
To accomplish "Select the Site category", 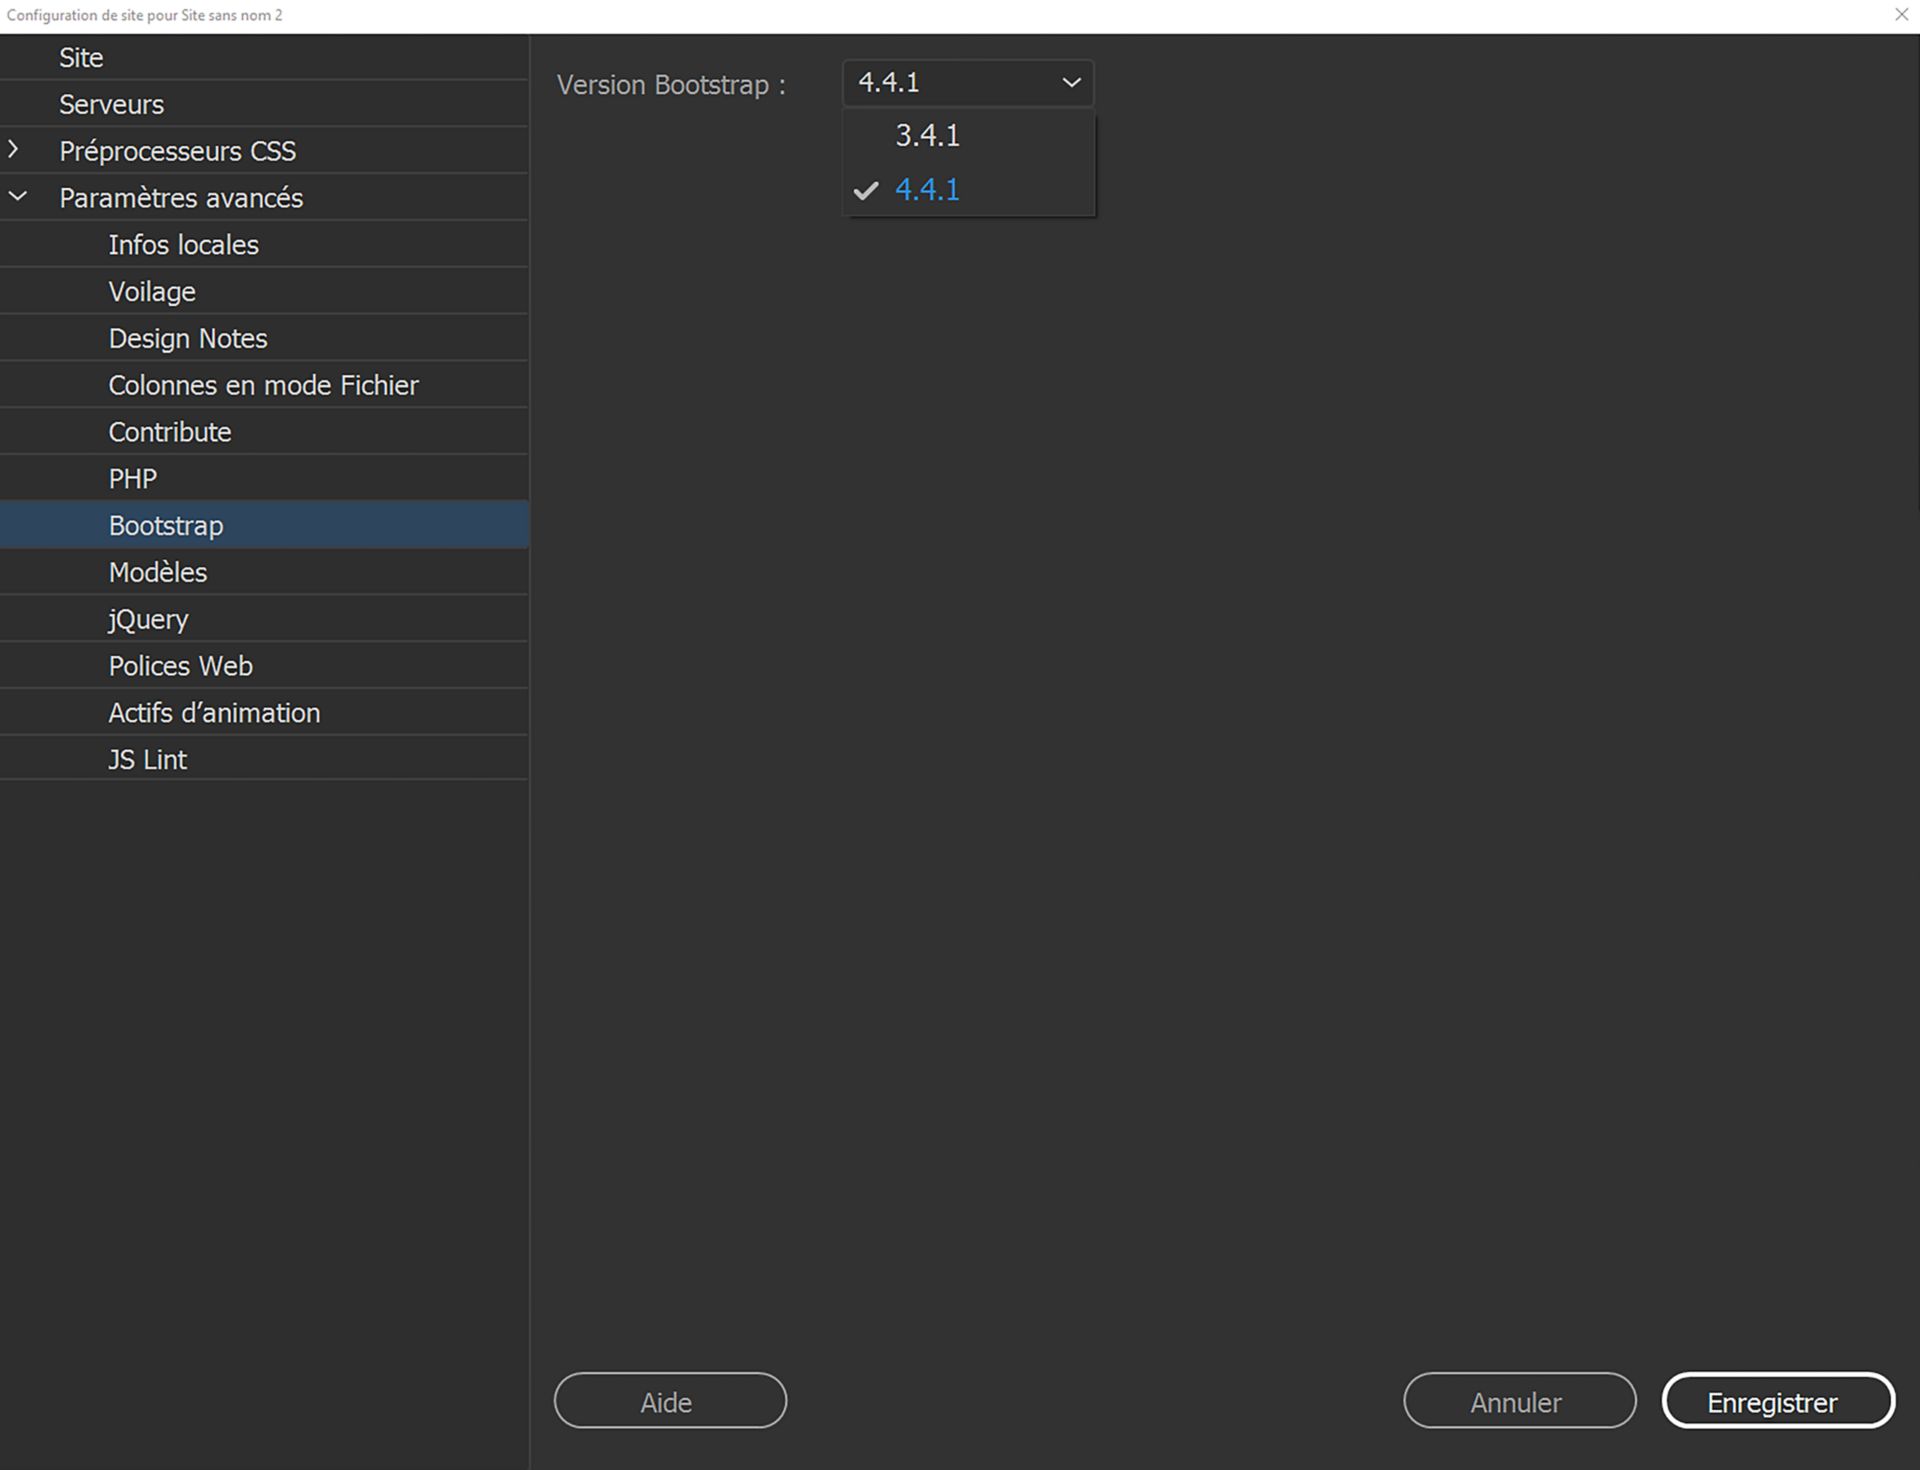I will click(x=80, y=57).
